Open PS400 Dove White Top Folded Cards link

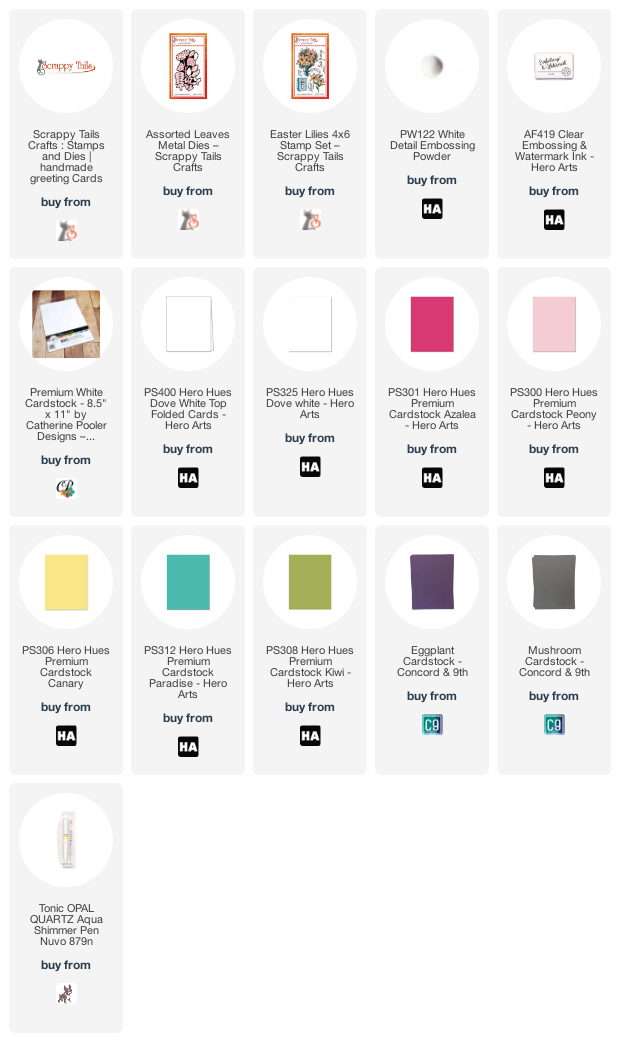point(188,408)
